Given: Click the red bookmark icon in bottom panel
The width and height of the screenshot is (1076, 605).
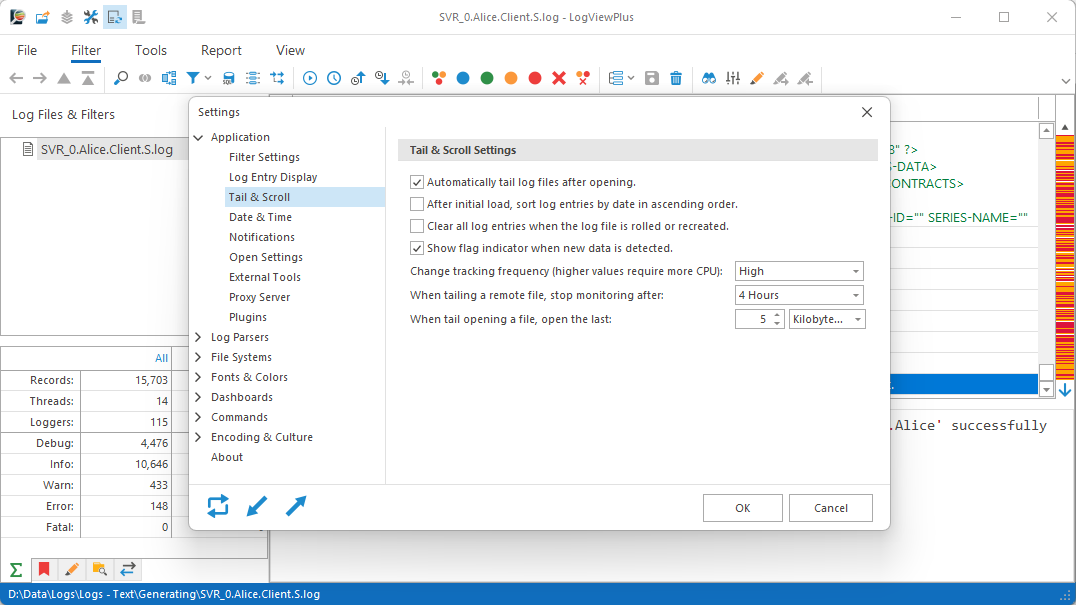Looking at the screenshot, I should [44, 569].
